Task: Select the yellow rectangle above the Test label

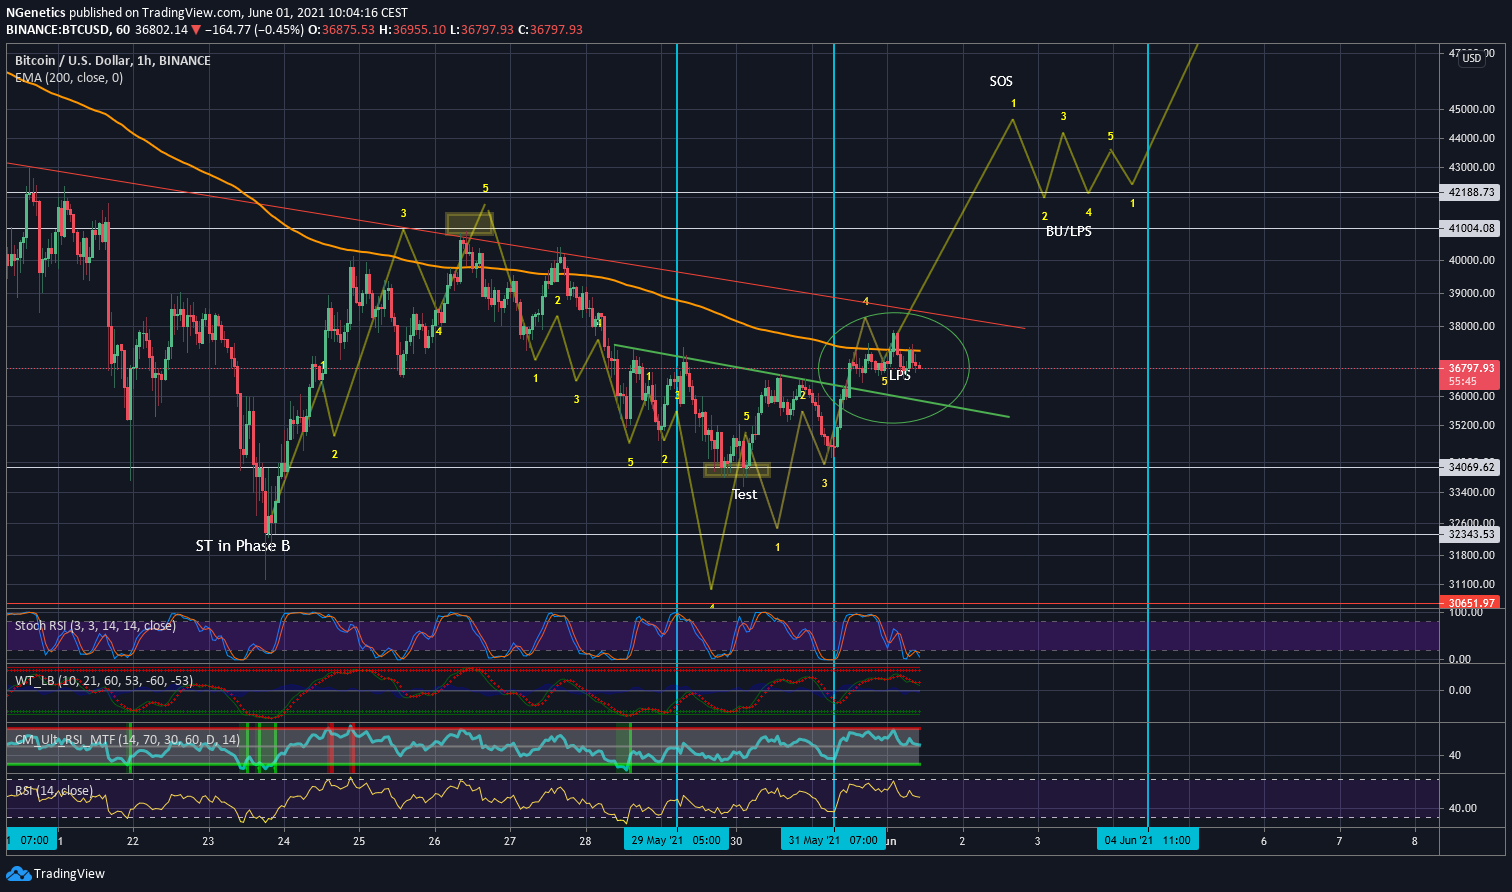Action: pos(737,470)
